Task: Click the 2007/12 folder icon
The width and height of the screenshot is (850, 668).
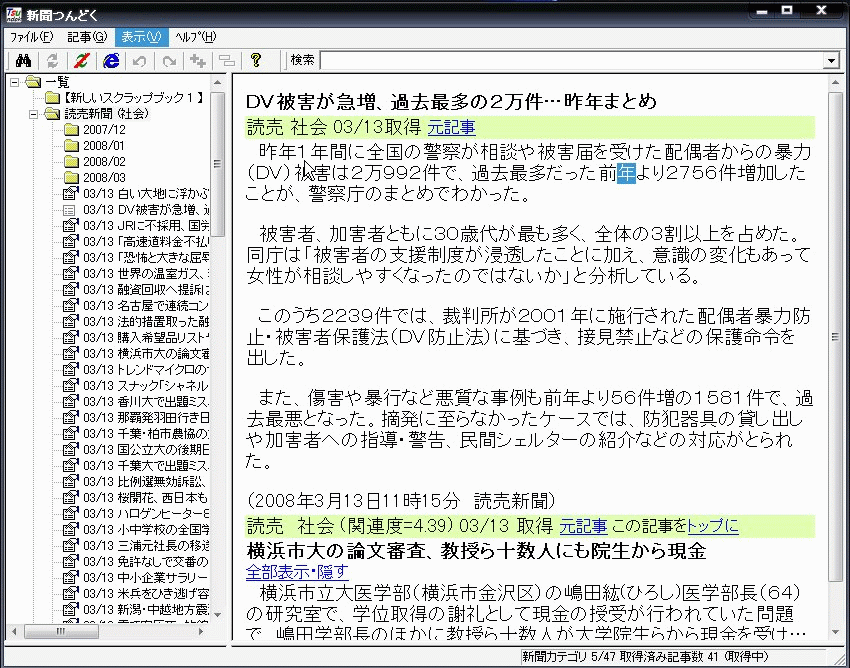Action: tap(71, 130)
